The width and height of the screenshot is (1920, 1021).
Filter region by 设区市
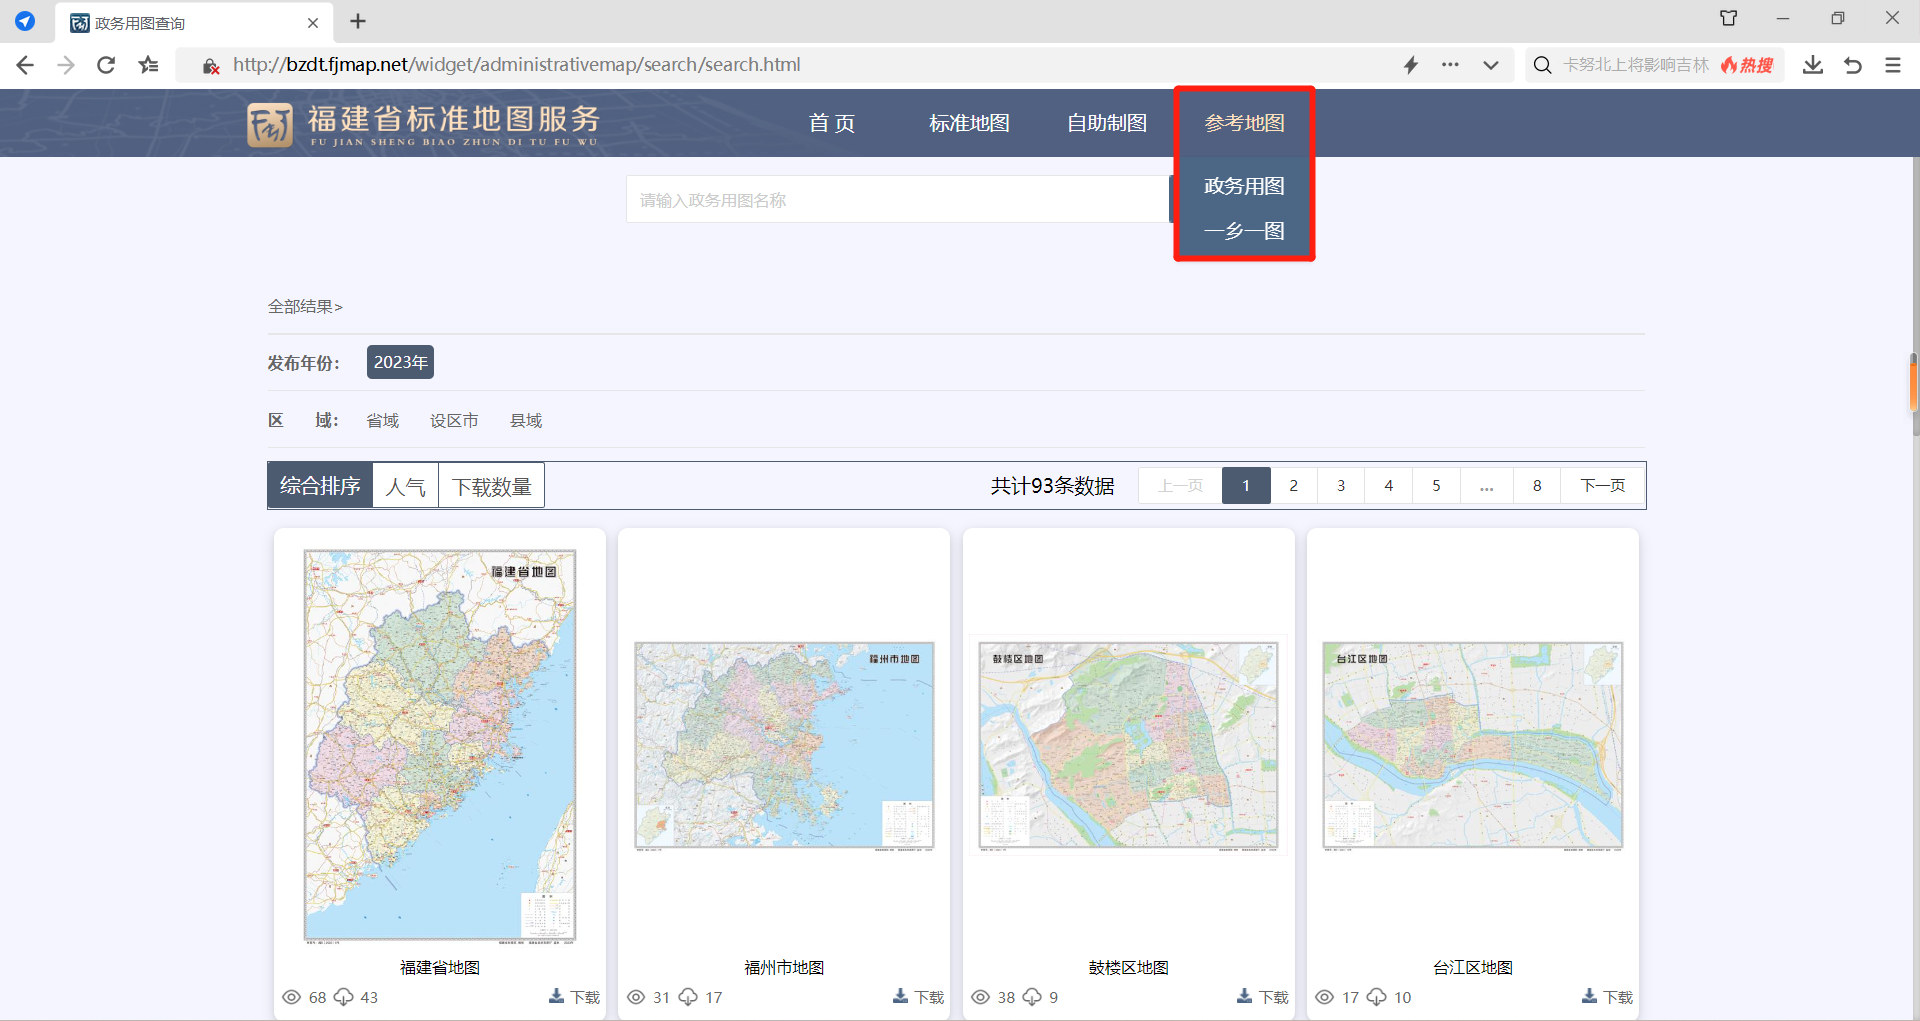click(454, 421)
